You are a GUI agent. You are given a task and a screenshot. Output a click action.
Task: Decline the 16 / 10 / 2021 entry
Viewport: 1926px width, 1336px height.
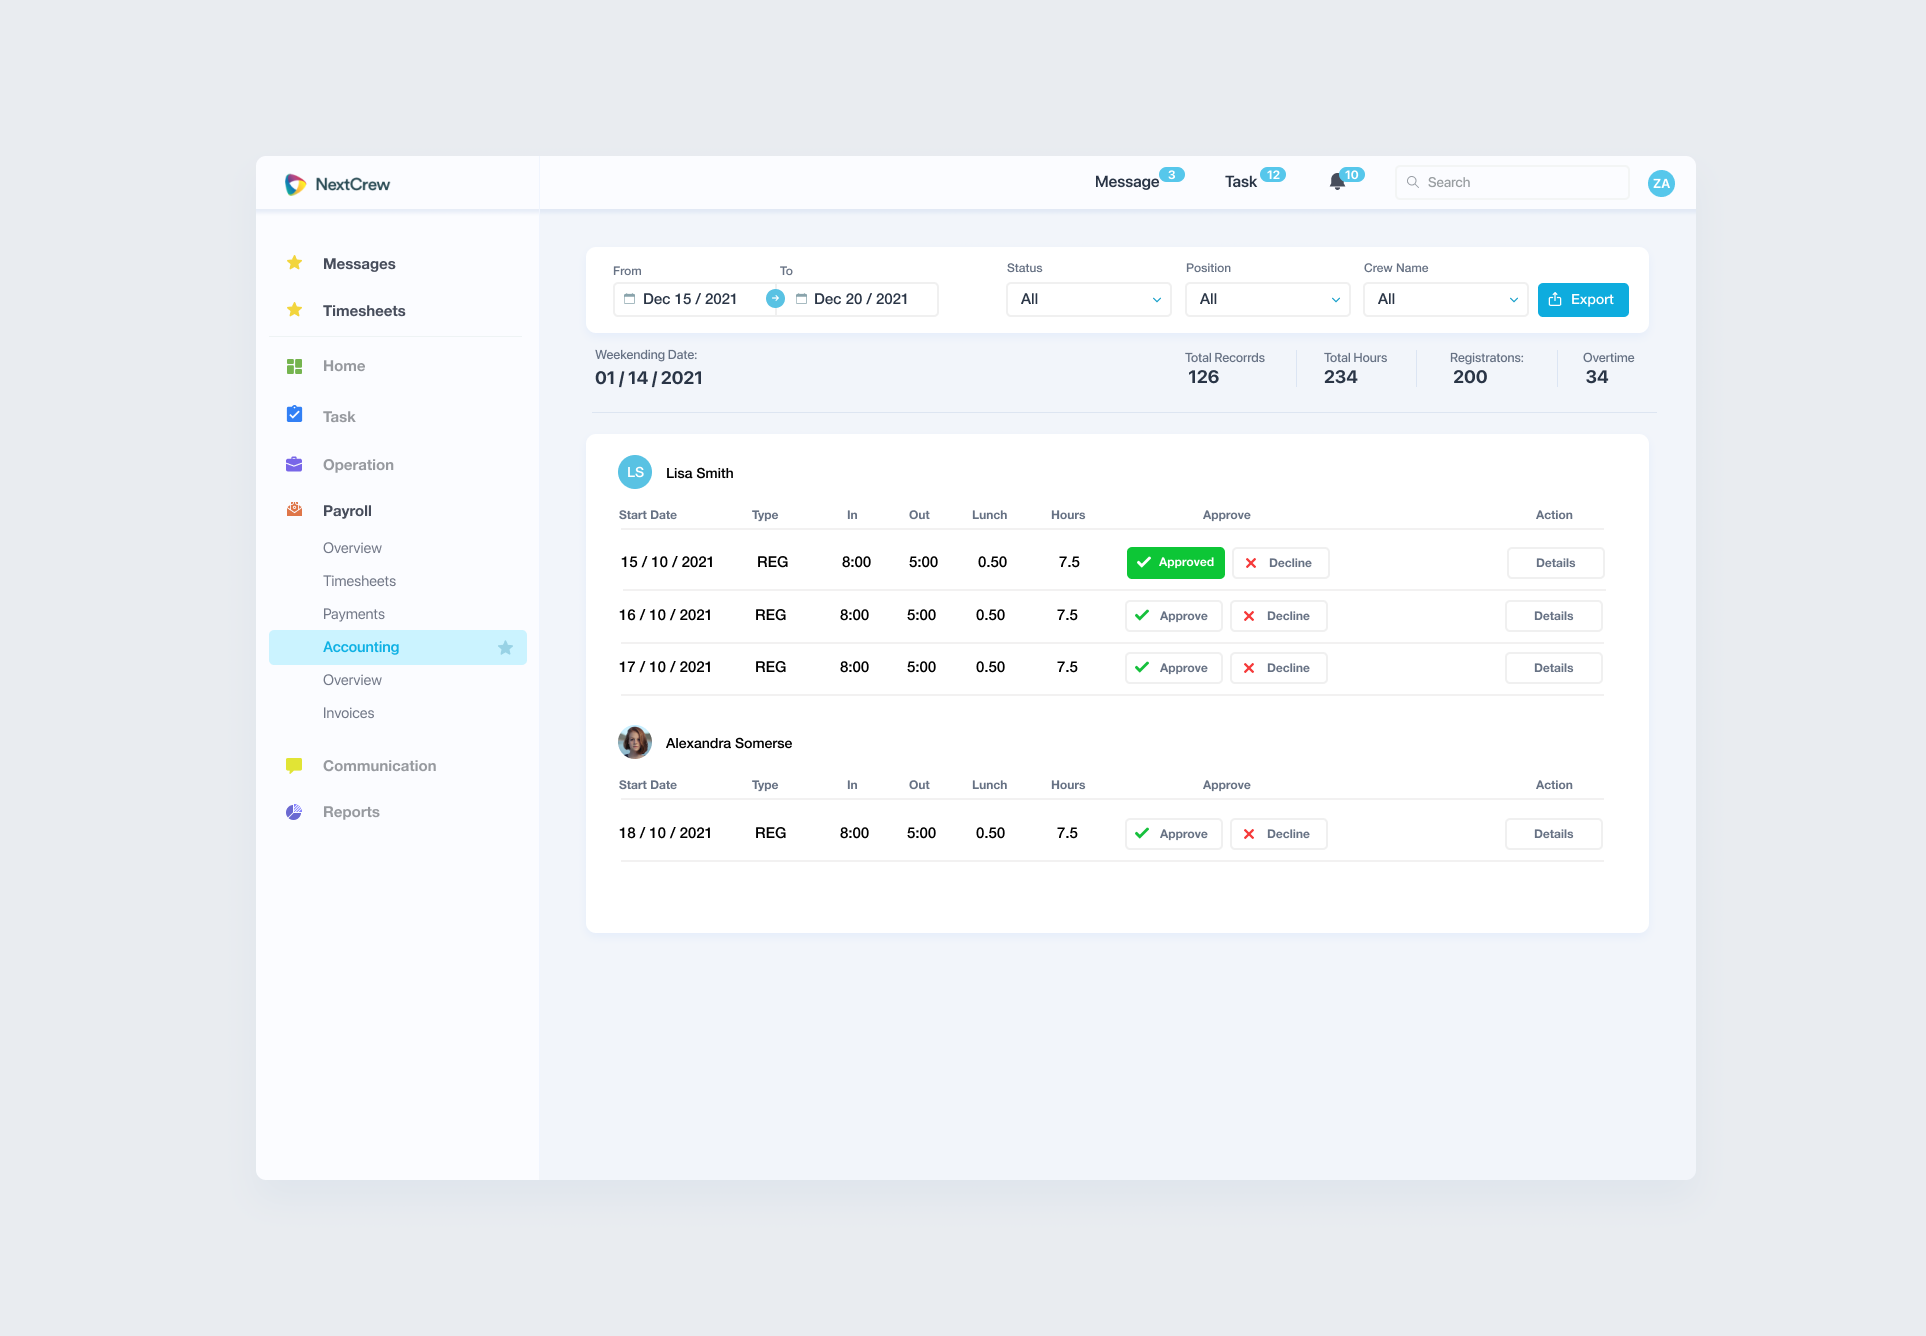tap(1278, 616)
